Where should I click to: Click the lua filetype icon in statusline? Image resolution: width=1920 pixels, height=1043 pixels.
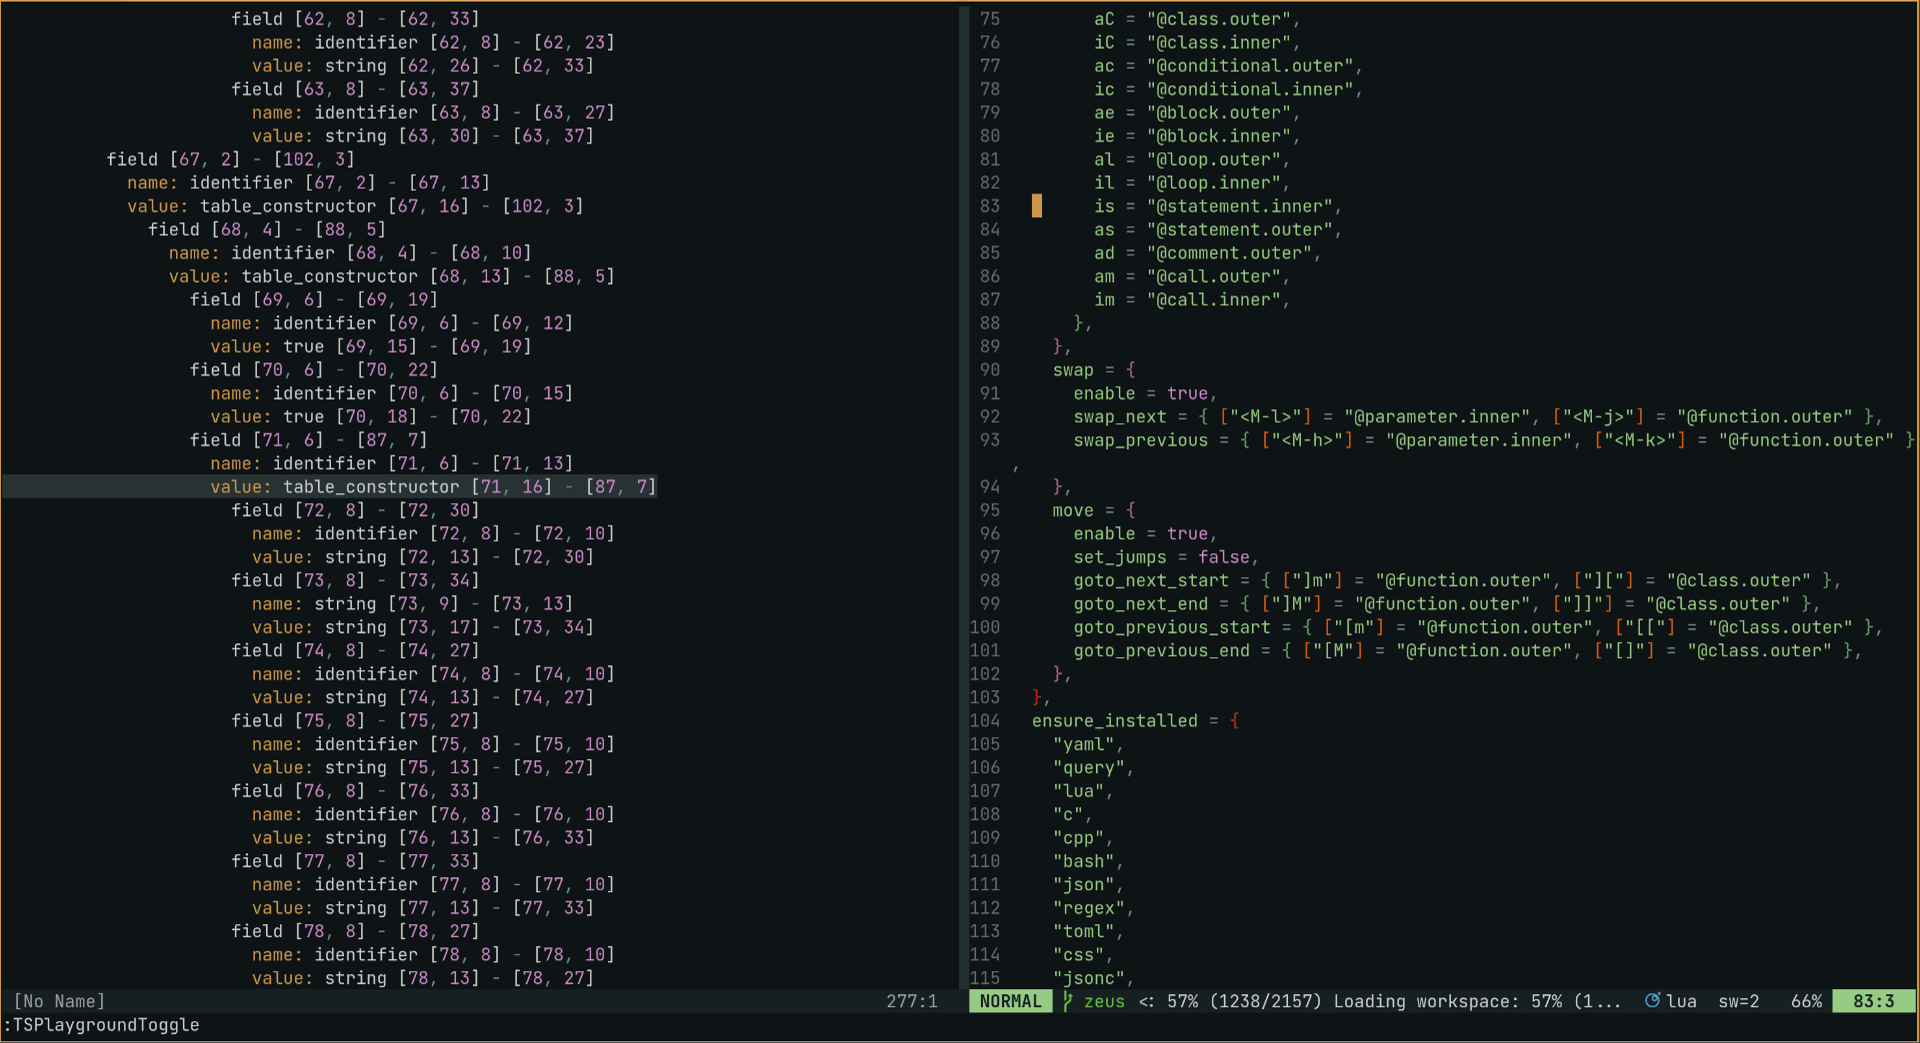tap(1654, 1001)
